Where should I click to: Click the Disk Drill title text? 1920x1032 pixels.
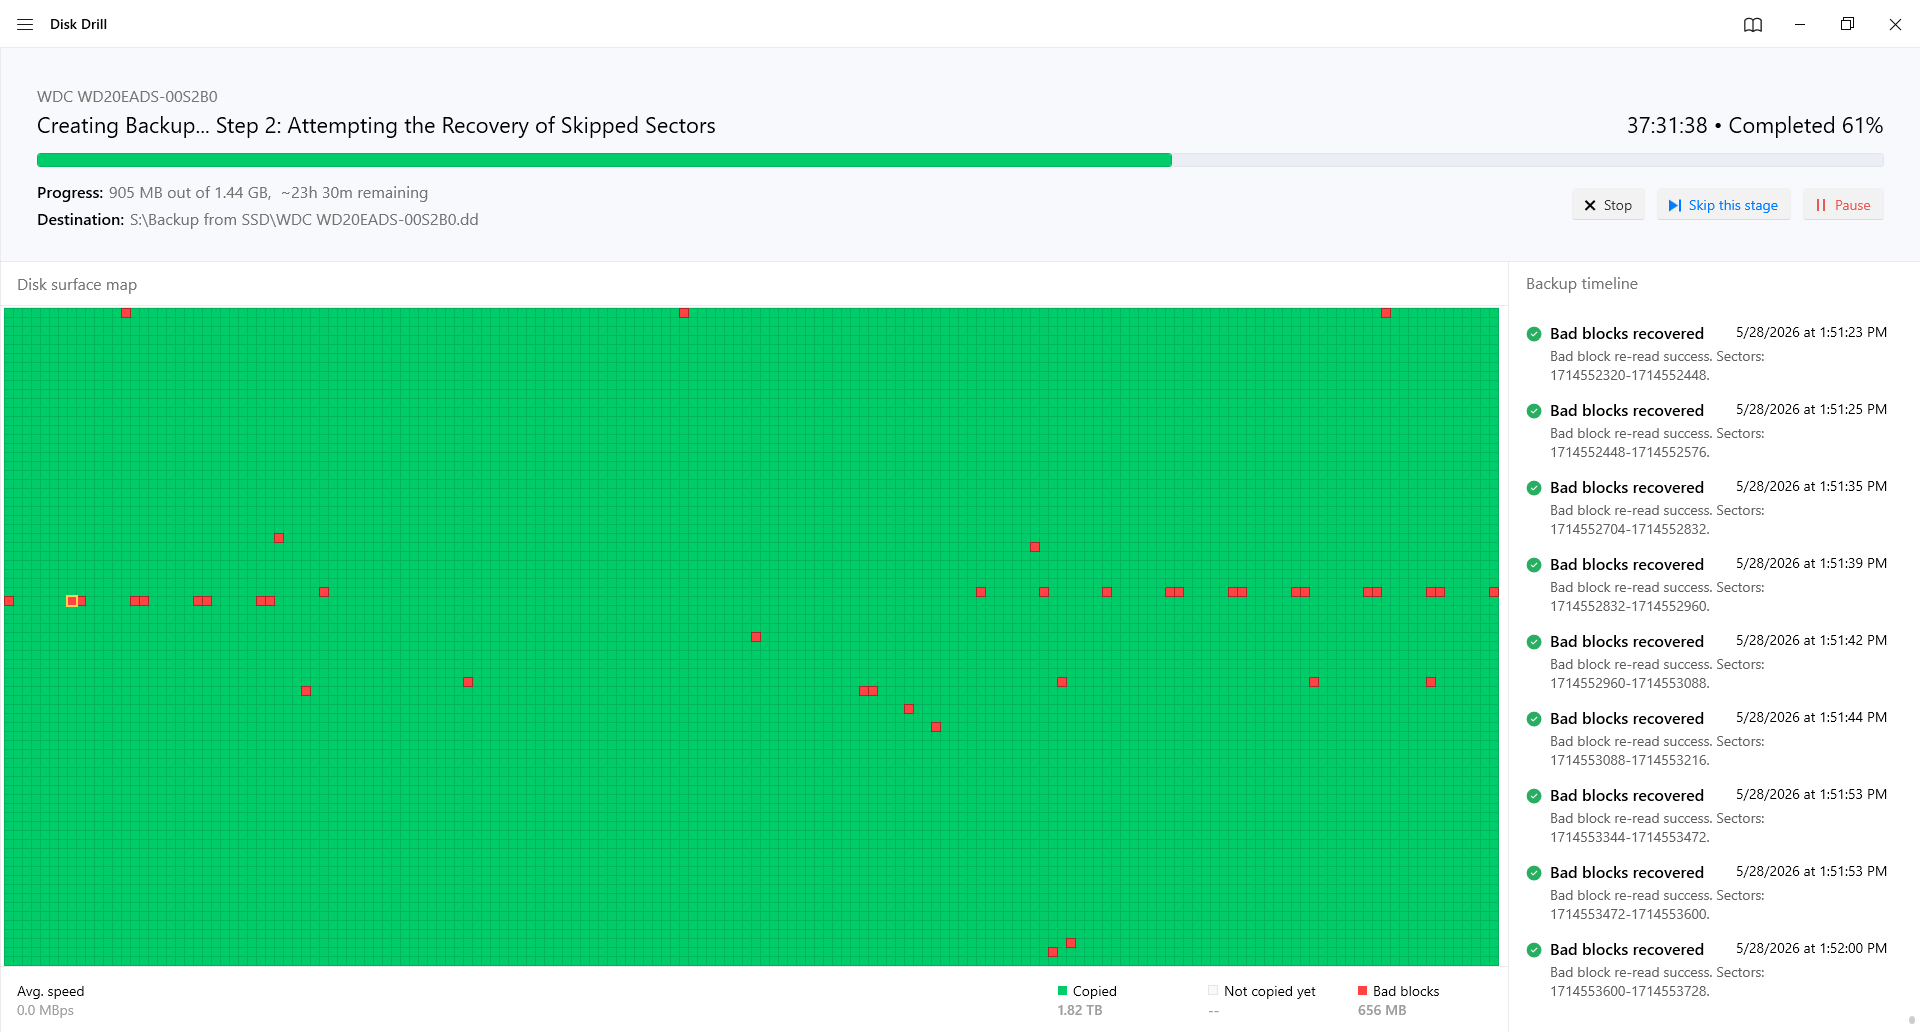(x=78, y=24)
